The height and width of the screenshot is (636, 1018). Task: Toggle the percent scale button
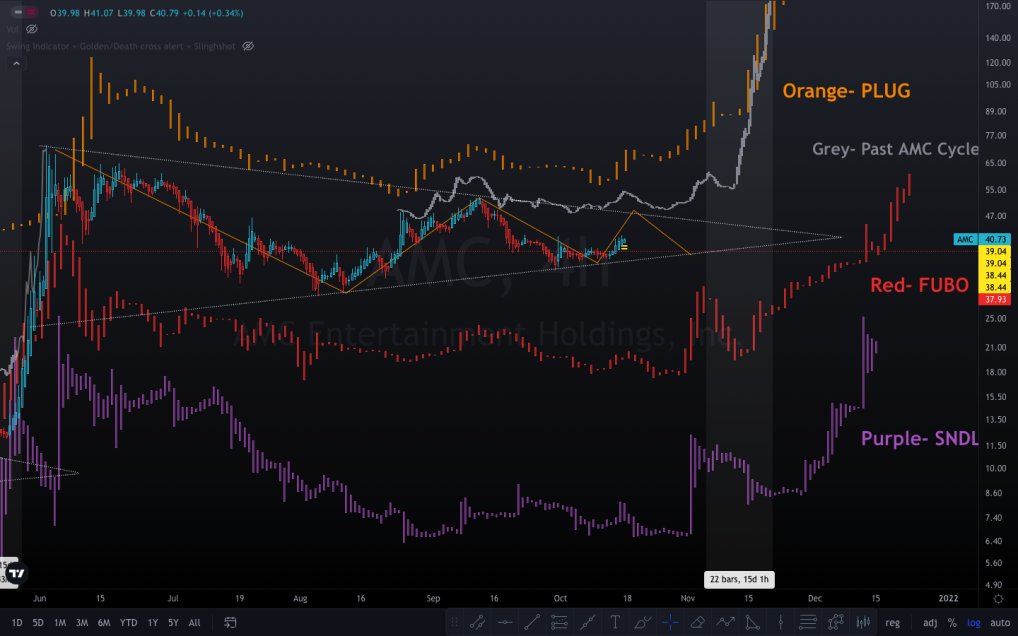(952, 622)
